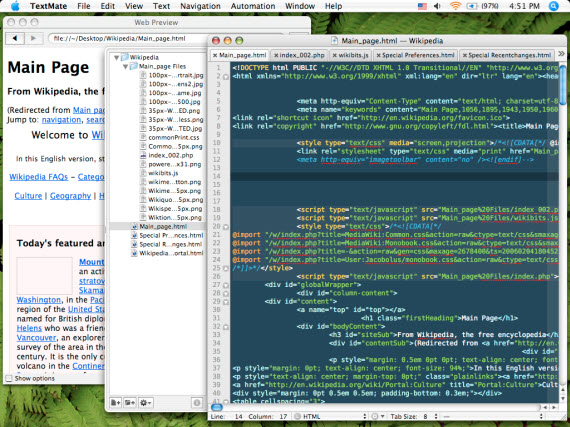Tick the Show options checkbox

9,379
